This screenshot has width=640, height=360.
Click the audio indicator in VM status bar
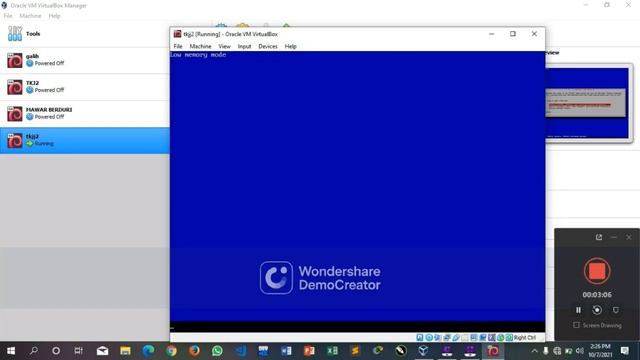(x=437, y=338)
